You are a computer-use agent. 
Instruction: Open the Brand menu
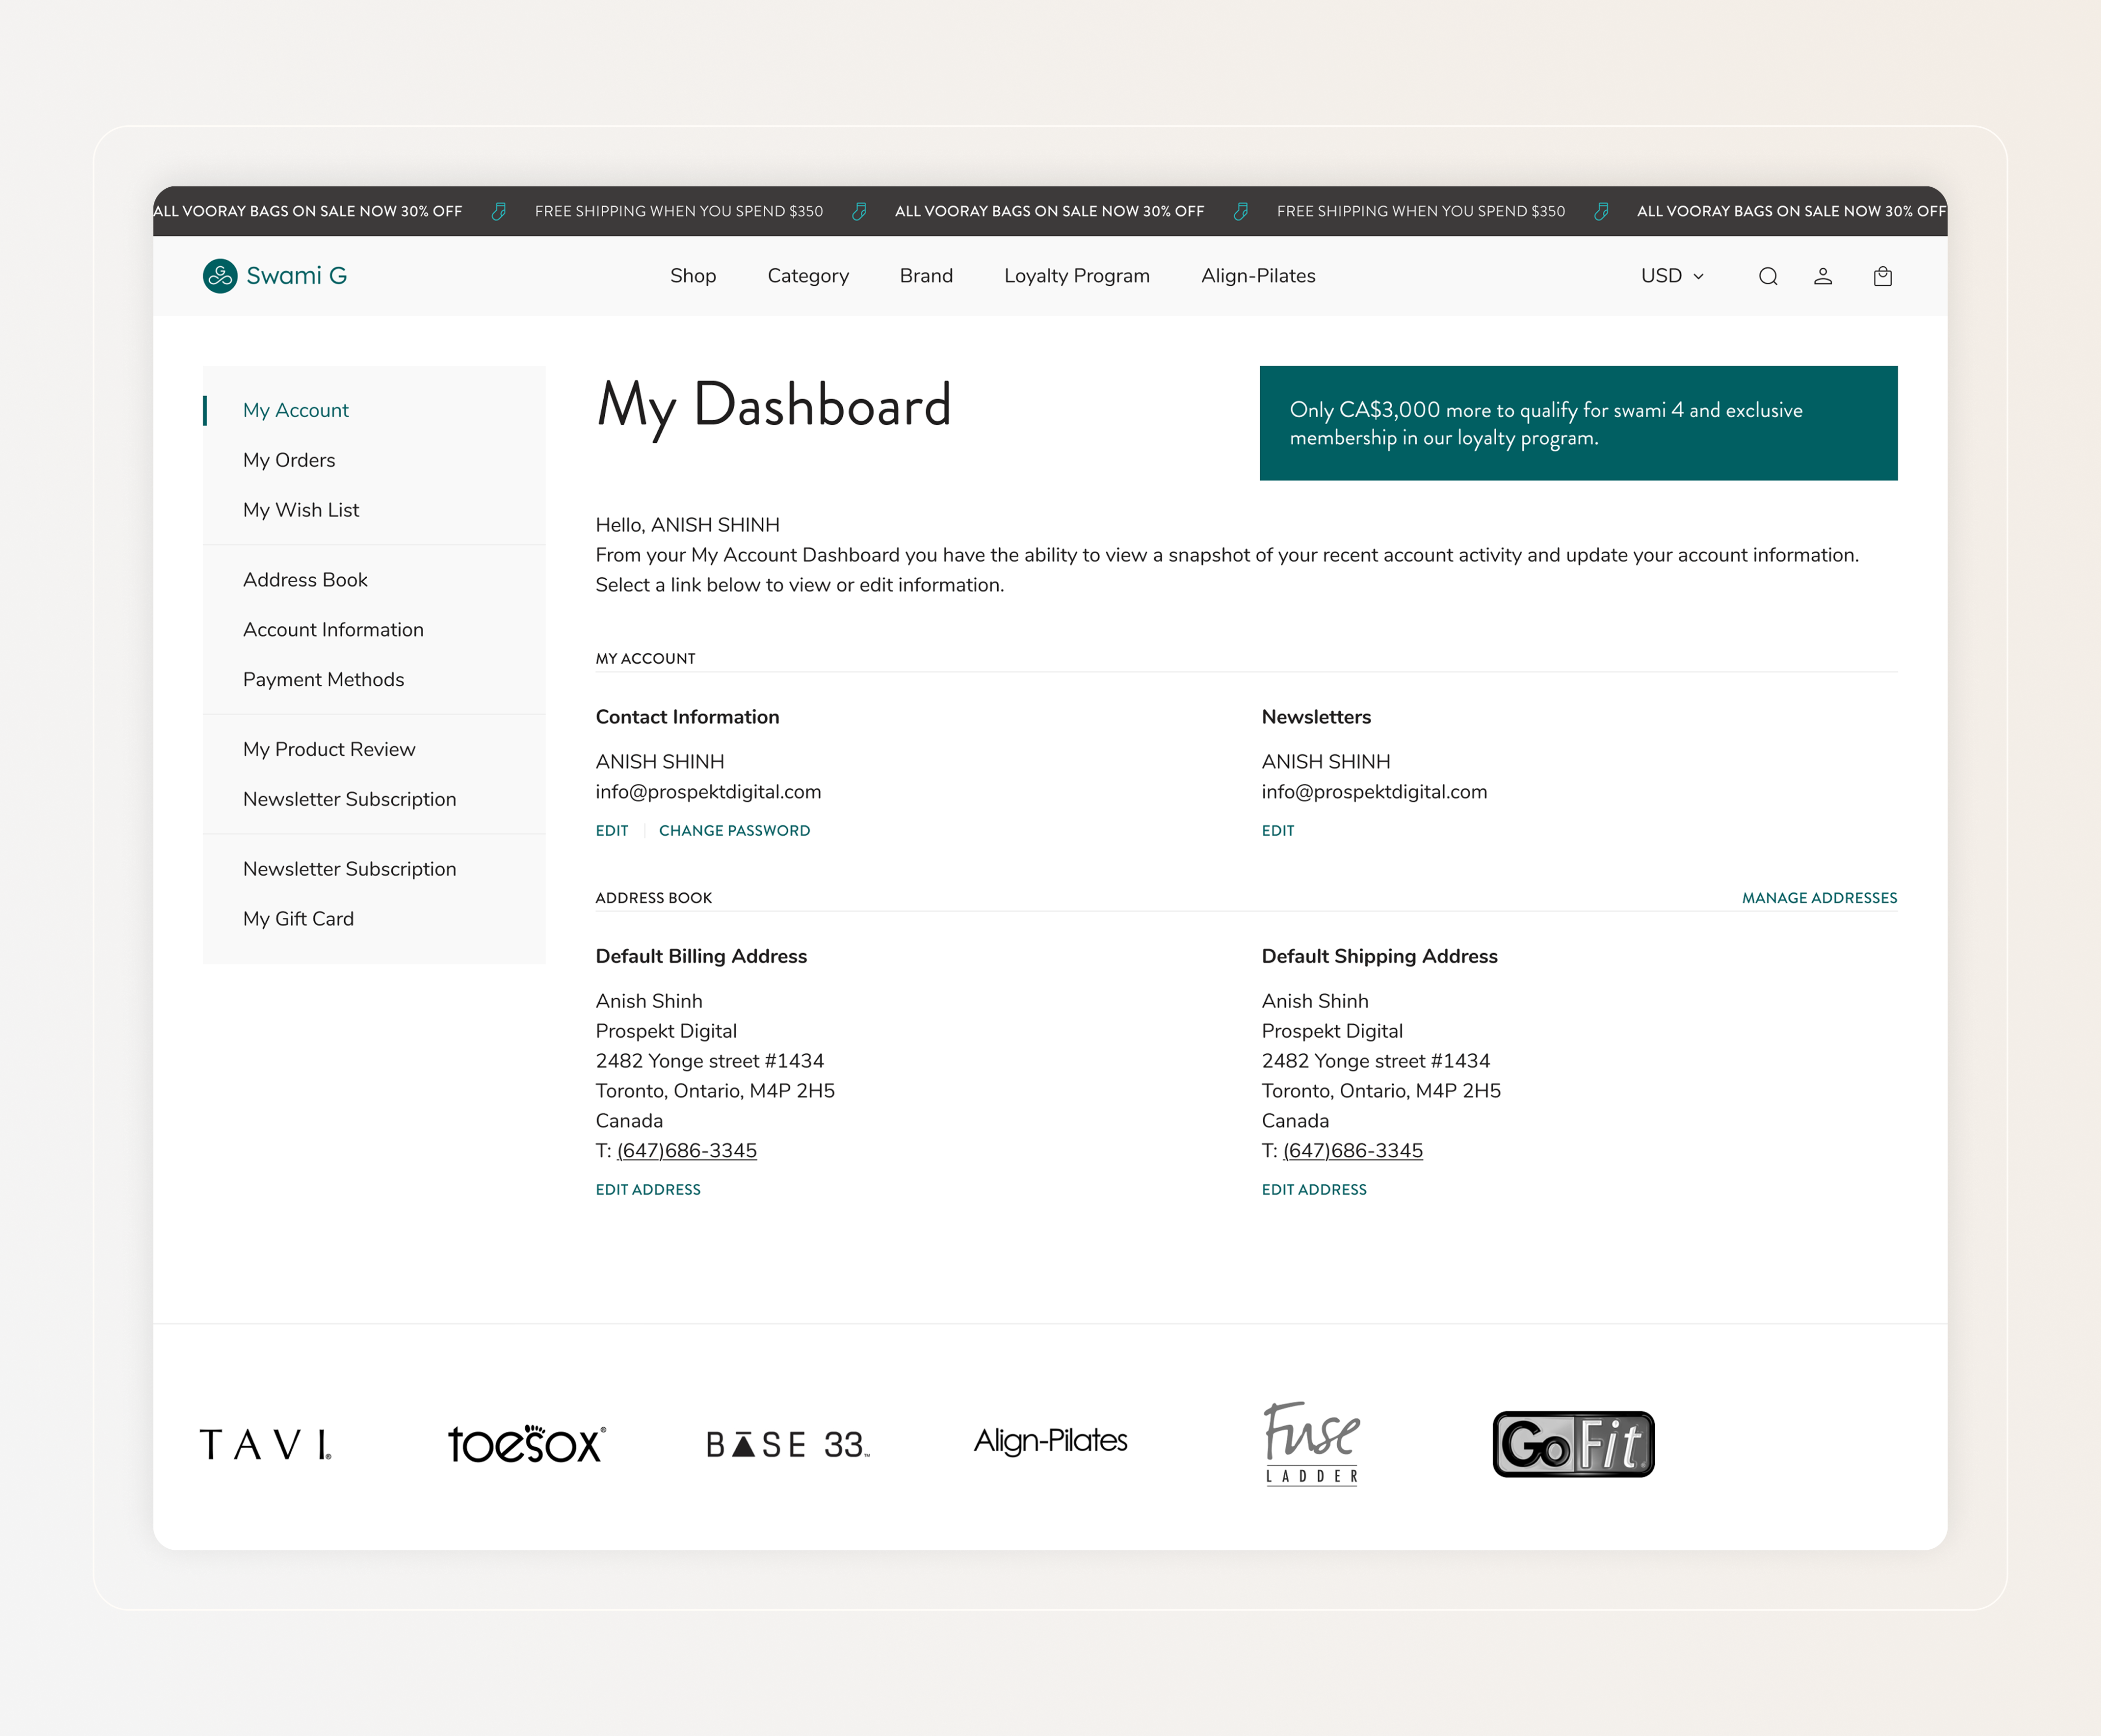coord(926,276)
